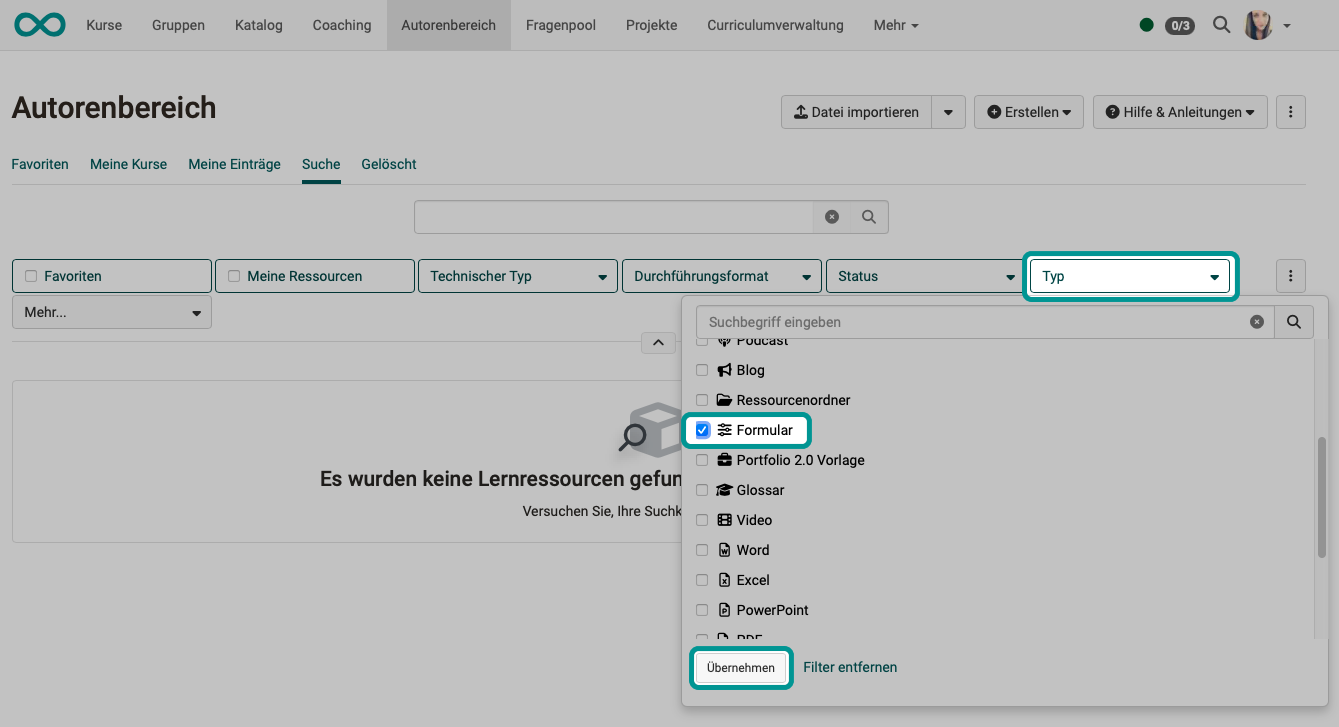Screen dimensions: 1339x727
Task: Check the Video type checkbox
Action: click(702, 520)
